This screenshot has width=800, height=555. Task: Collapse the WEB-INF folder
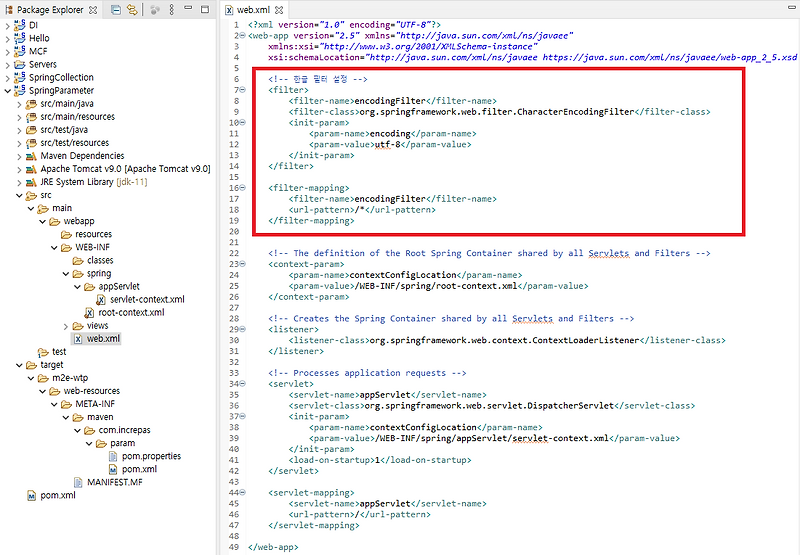[x=54, y=247]
